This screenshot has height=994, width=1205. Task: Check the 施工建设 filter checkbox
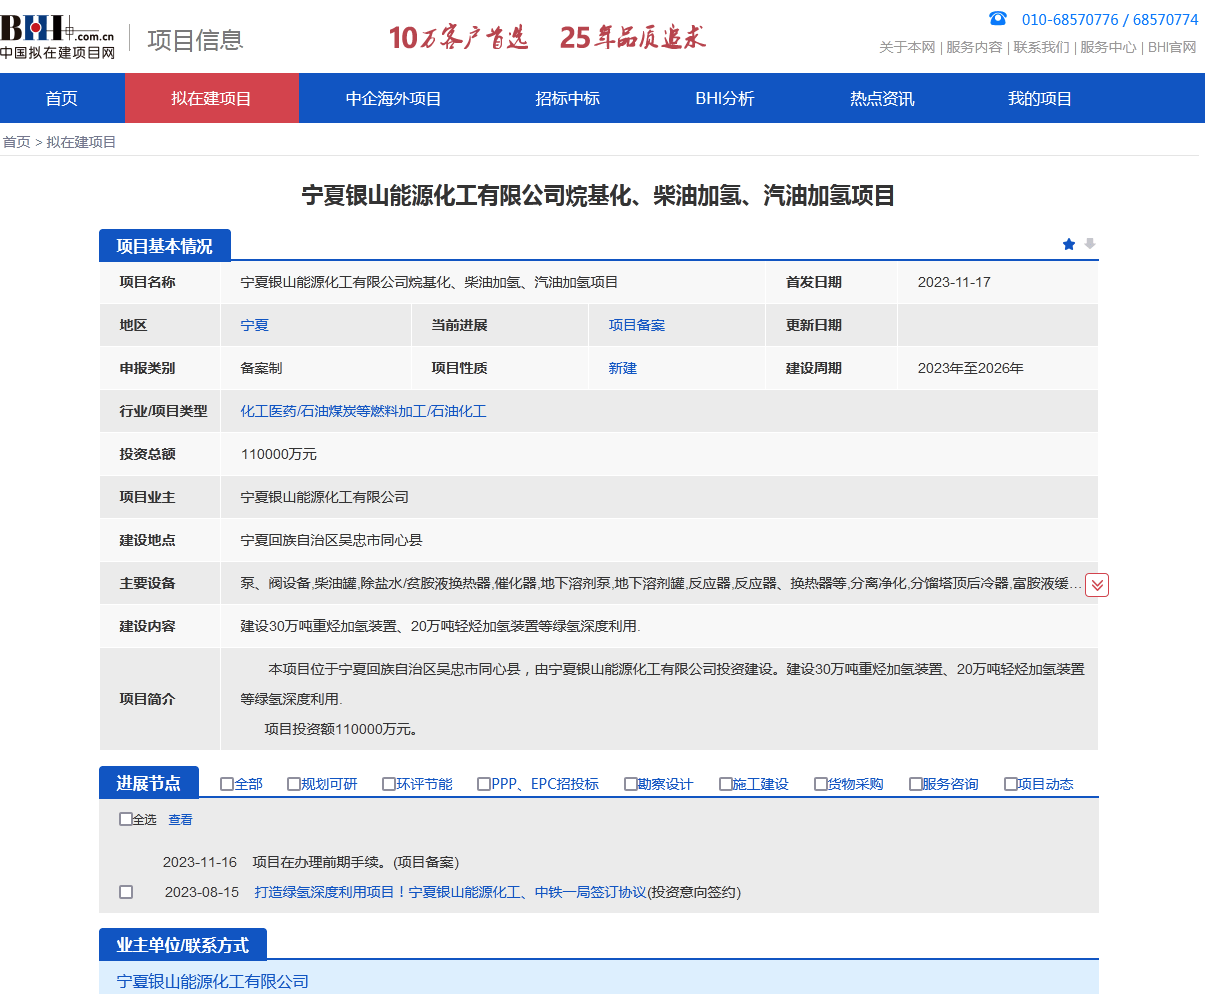[x=724, y=784]
